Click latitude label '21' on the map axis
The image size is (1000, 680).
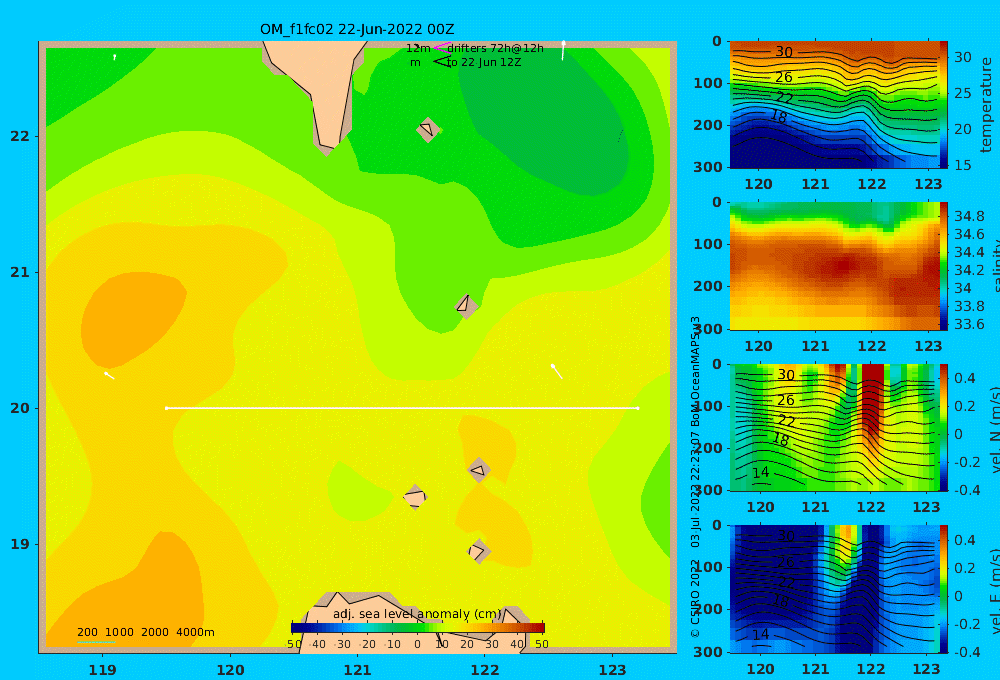point(20,272)
